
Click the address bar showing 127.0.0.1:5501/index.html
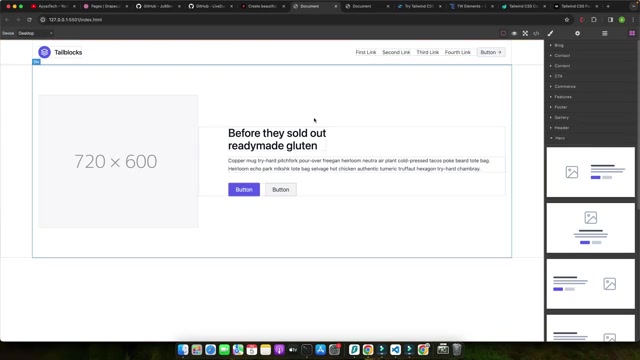click(x=301, y=20)
